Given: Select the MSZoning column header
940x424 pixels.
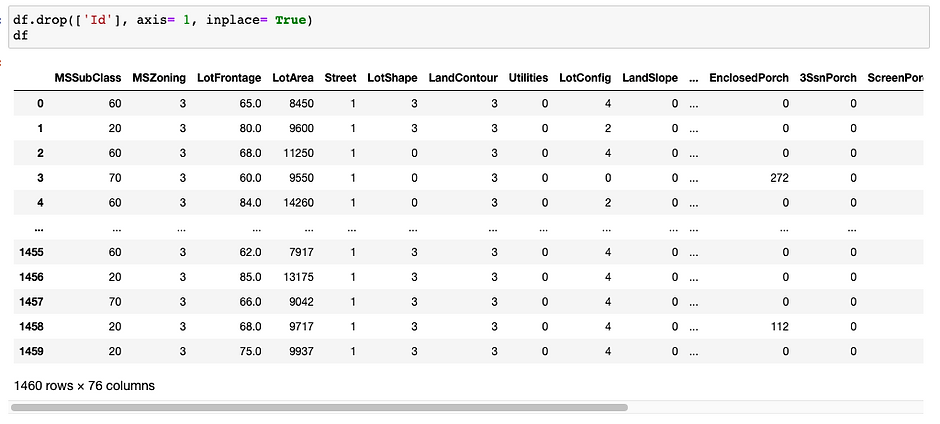Looking at the screenshot, I should (x=159, y=78).
